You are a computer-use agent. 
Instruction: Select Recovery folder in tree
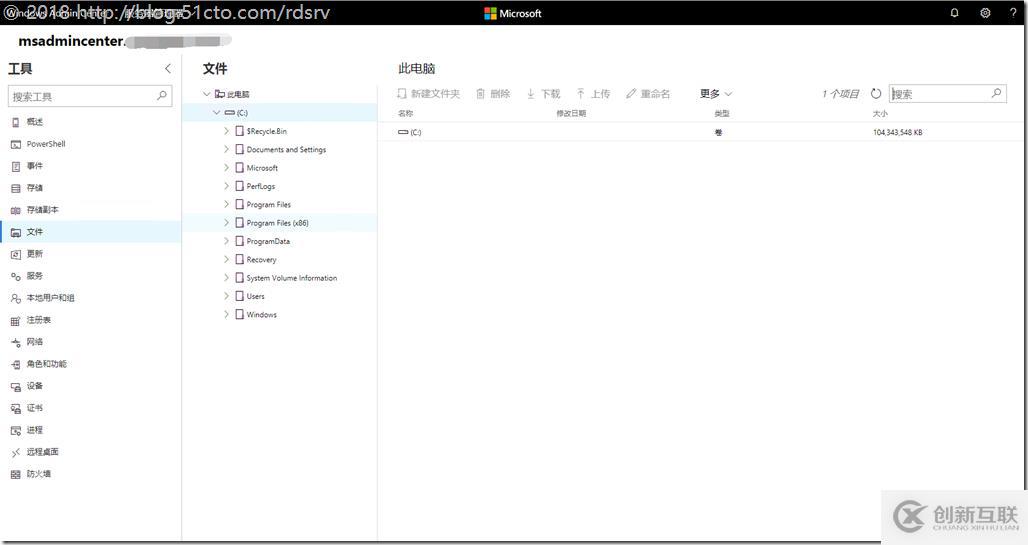[x=262, y=260]
